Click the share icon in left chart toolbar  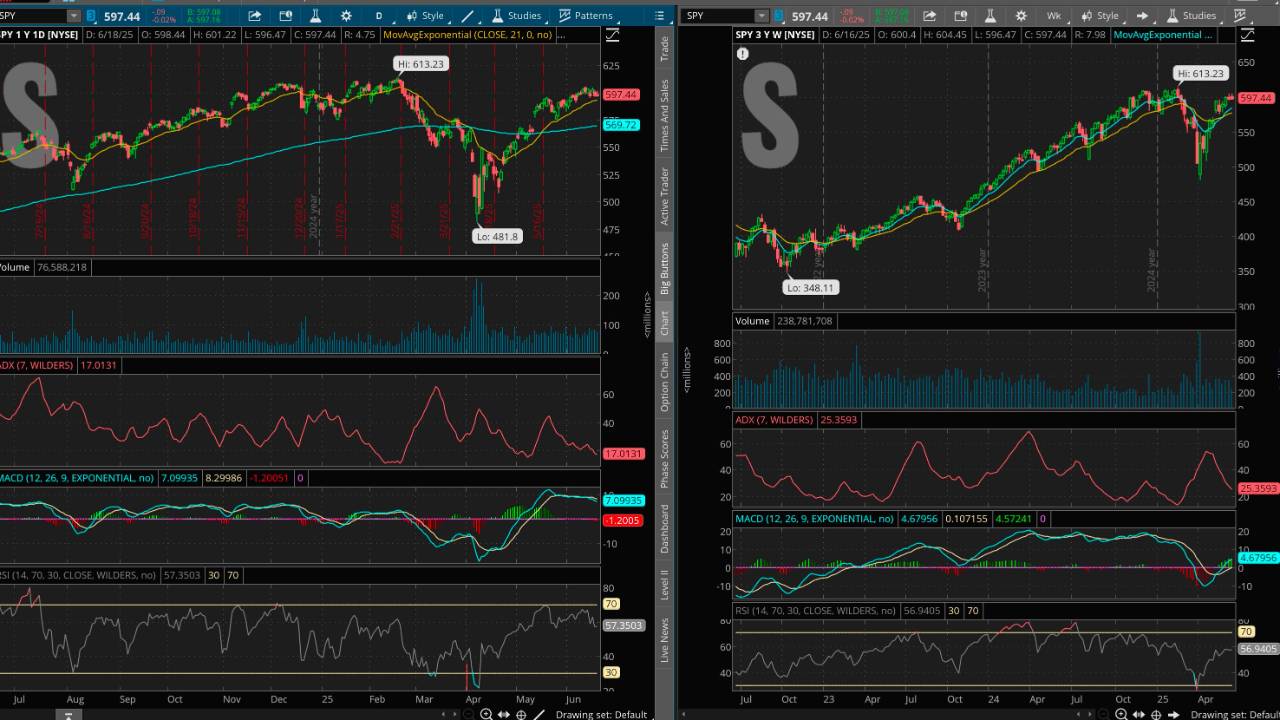(255, 16)
